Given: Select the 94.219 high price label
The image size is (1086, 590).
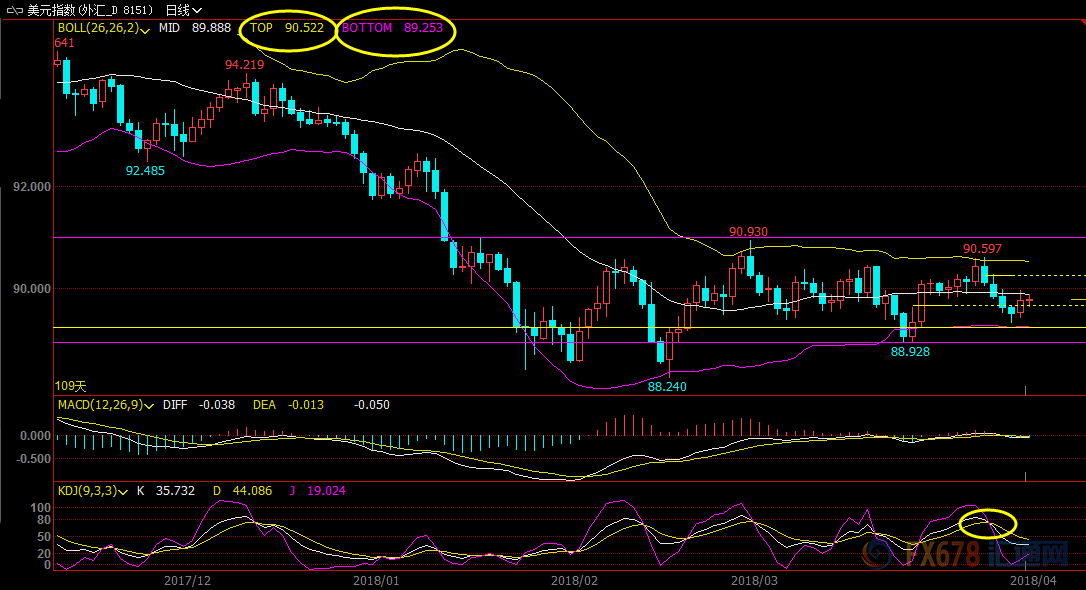Looking at the screenshot, I should 244,65.
